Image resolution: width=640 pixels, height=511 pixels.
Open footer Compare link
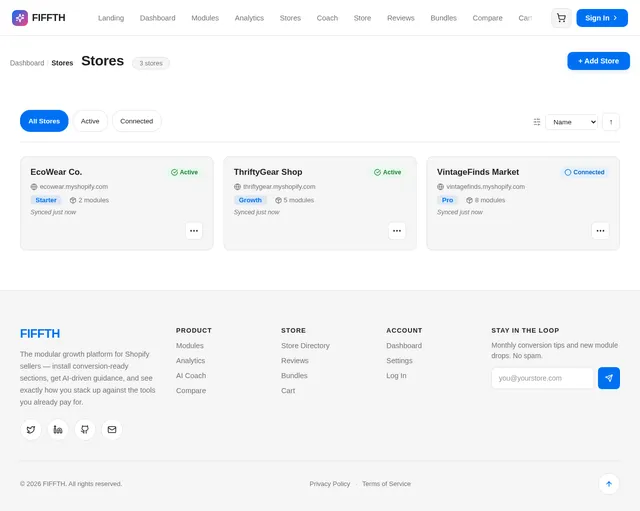point(191,391)
